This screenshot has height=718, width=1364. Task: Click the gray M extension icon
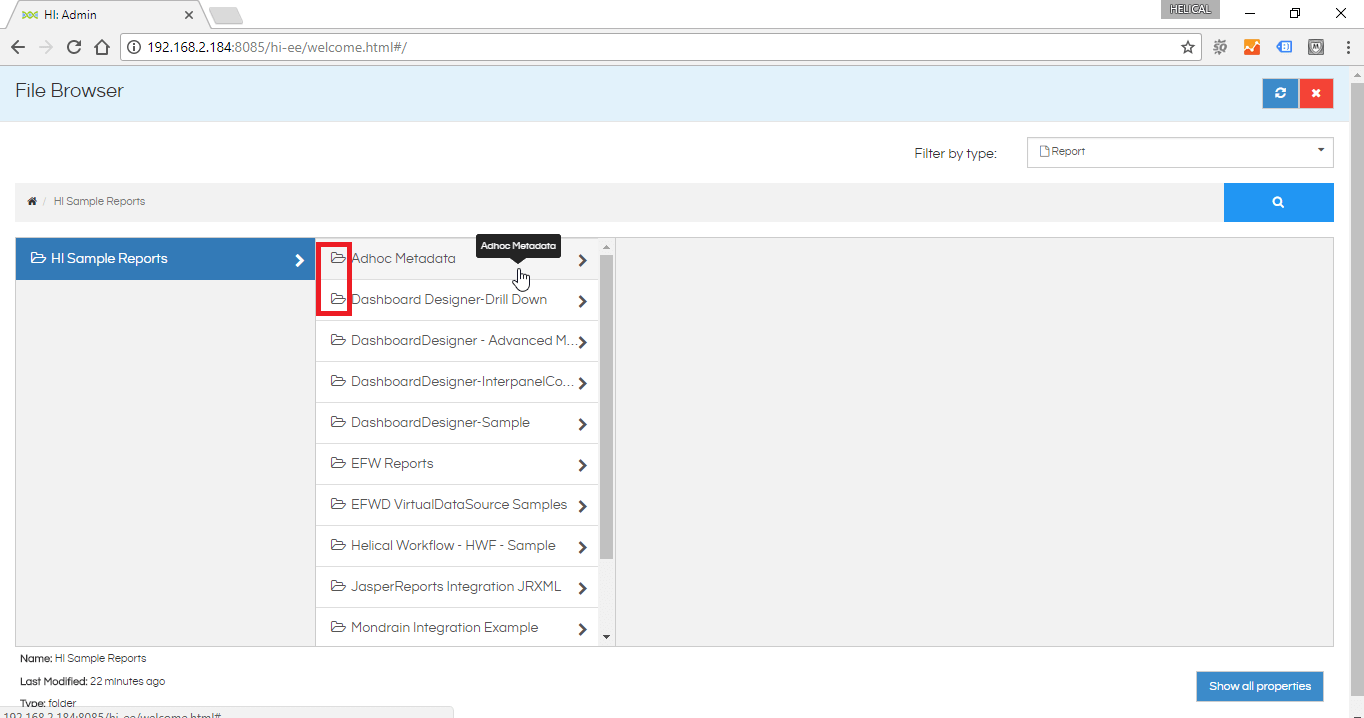tap(1317, 47)
